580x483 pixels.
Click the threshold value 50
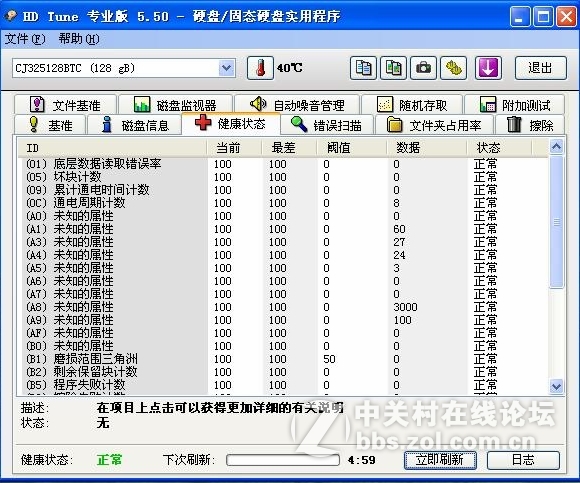(329, 359)
